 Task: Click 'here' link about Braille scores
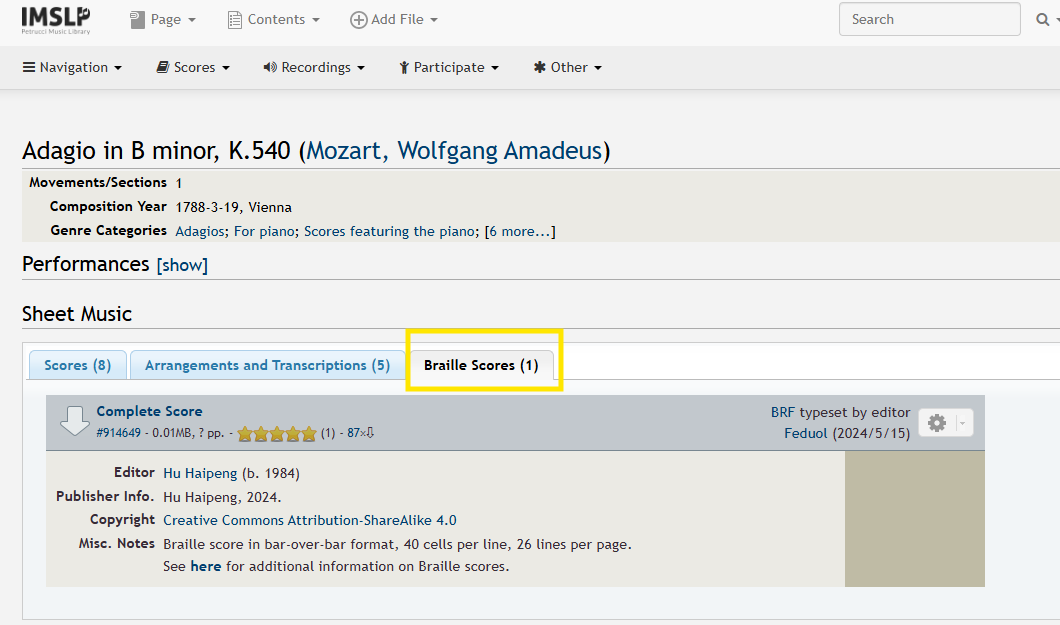click(206, 566)
